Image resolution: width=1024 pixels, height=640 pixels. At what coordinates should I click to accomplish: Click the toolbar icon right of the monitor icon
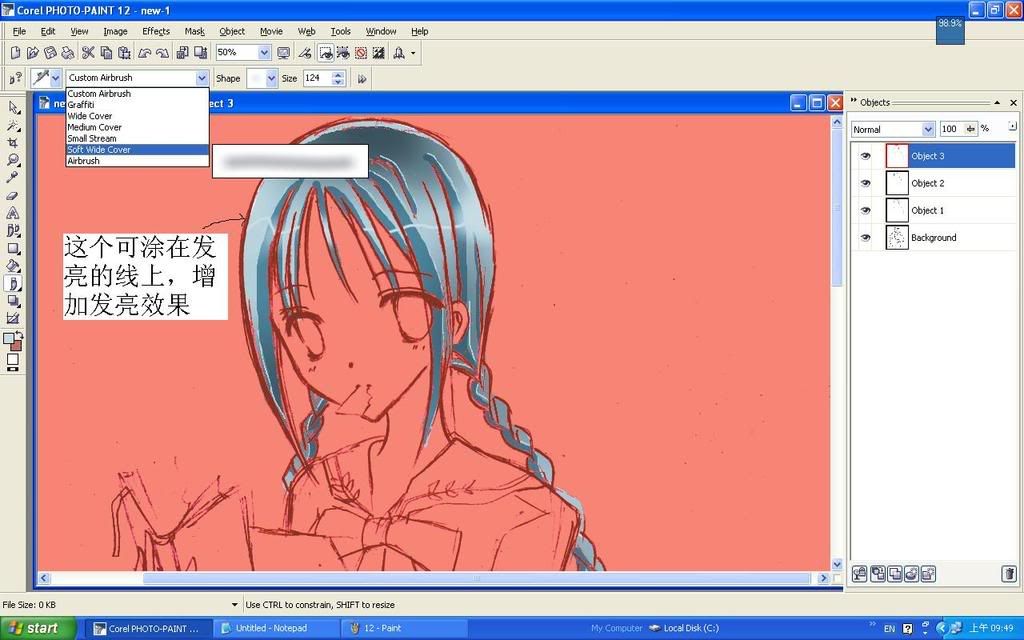(304, 52)
